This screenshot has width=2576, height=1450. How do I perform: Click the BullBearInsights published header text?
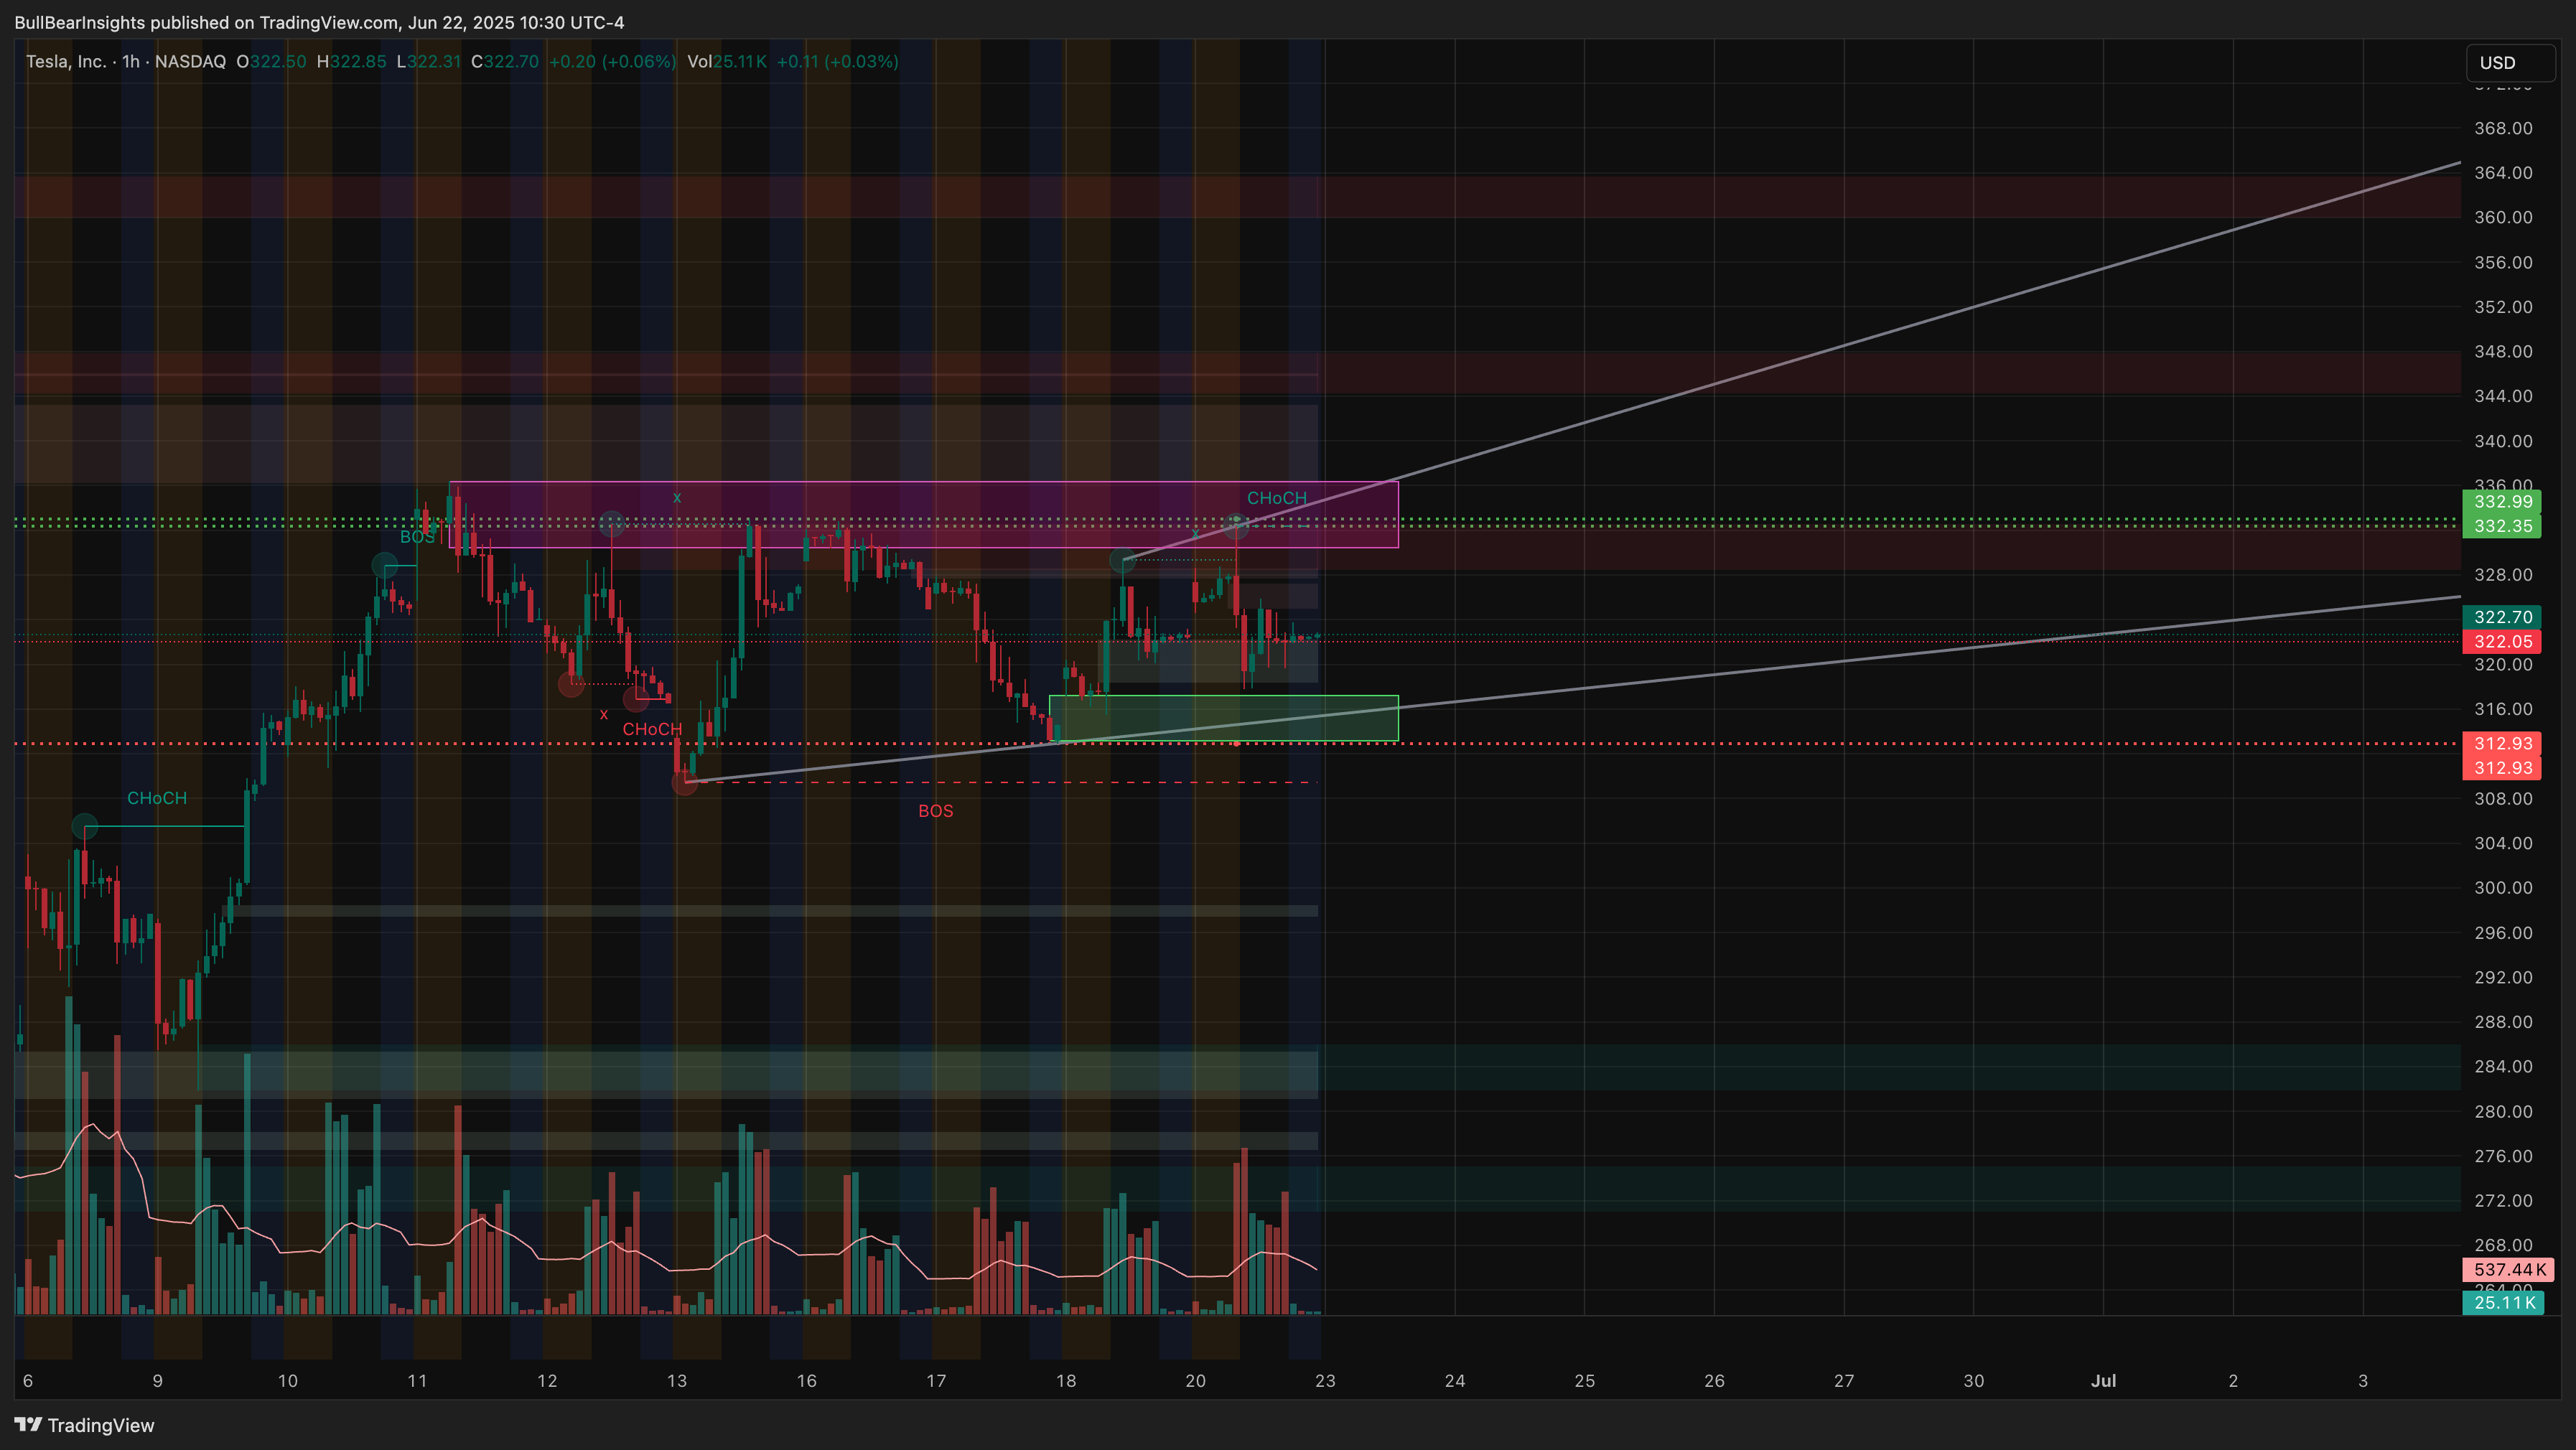(x=319, y=22)
